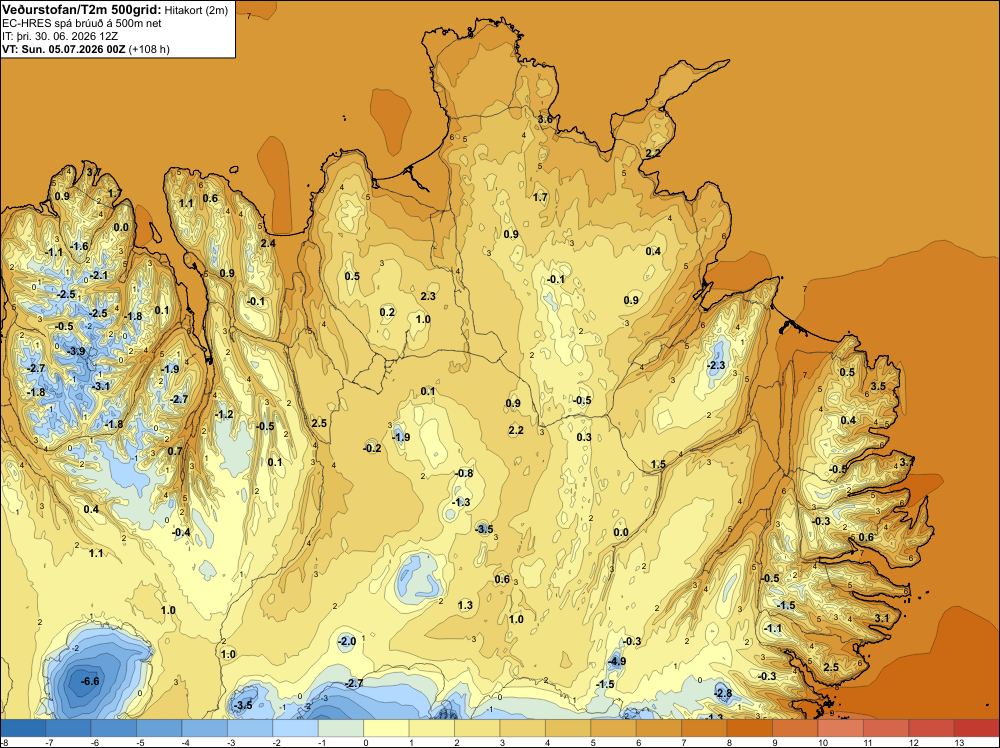Click the 2.2 label on northeast peninsula
This screenshot has height=748, width=1000.
pos(653,153)
